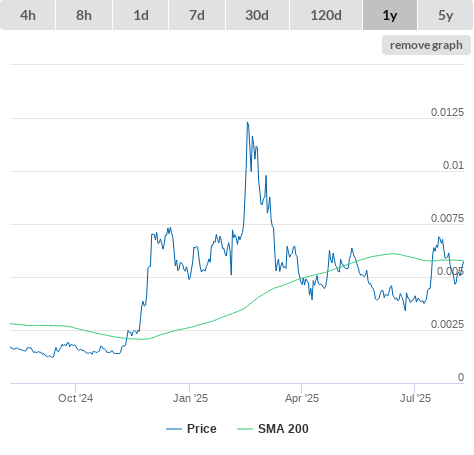Click the Oct '24 axis label
The image size is (474, 455).
(x=75, y=398)
